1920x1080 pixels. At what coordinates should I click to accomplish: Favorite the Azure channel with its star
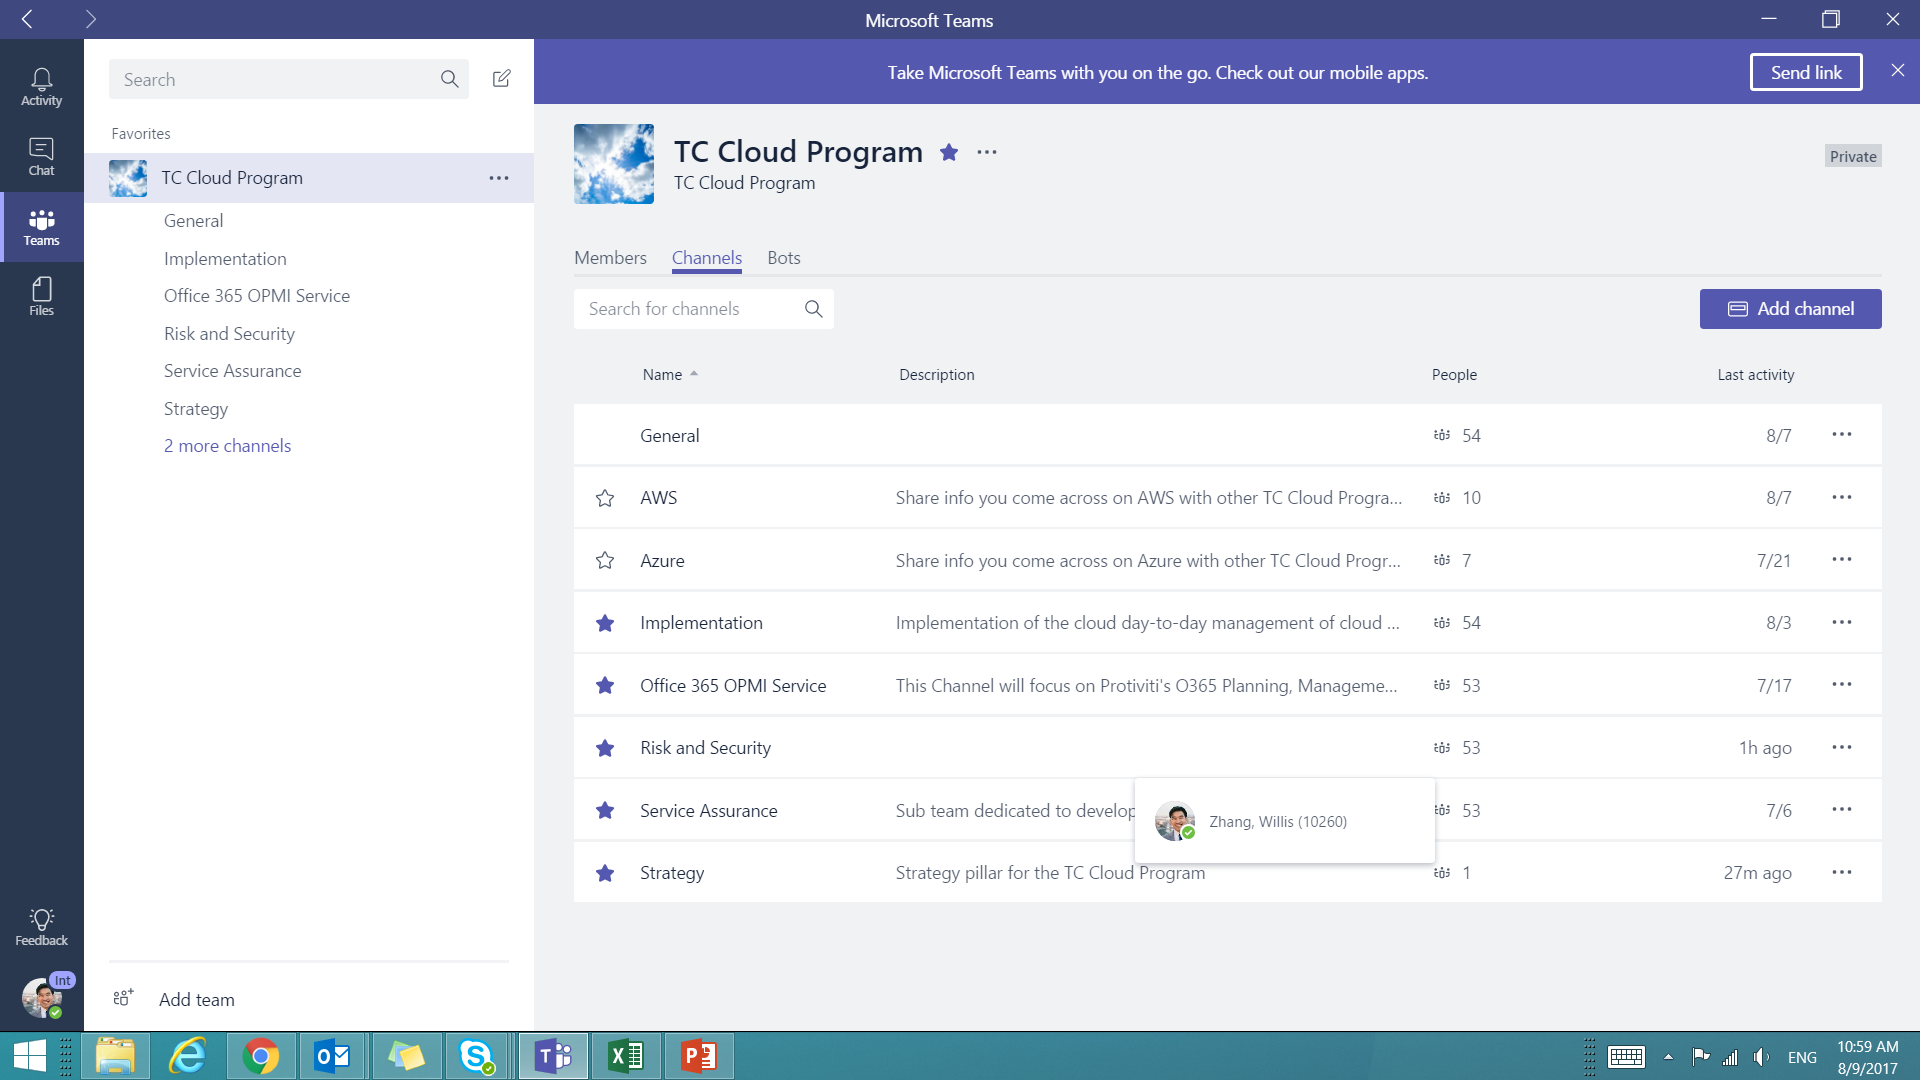(605, 560)
